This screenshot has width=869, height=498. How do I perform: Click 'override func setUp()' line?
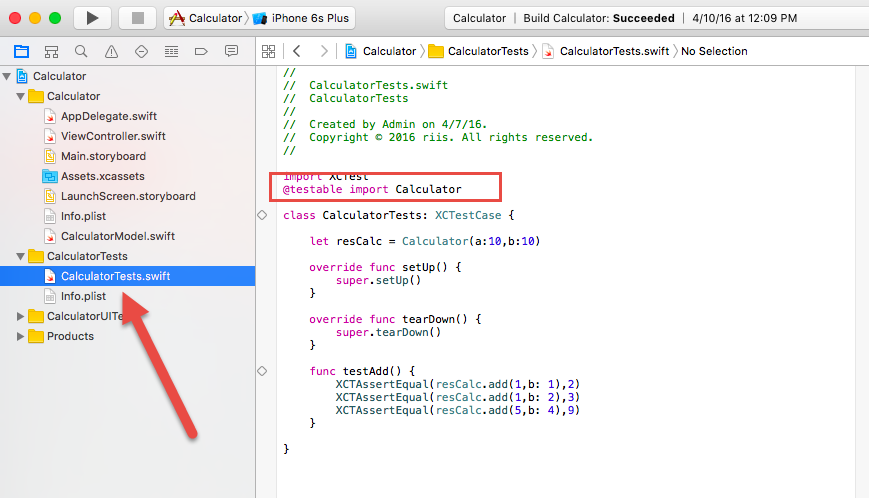click(385, 268)
